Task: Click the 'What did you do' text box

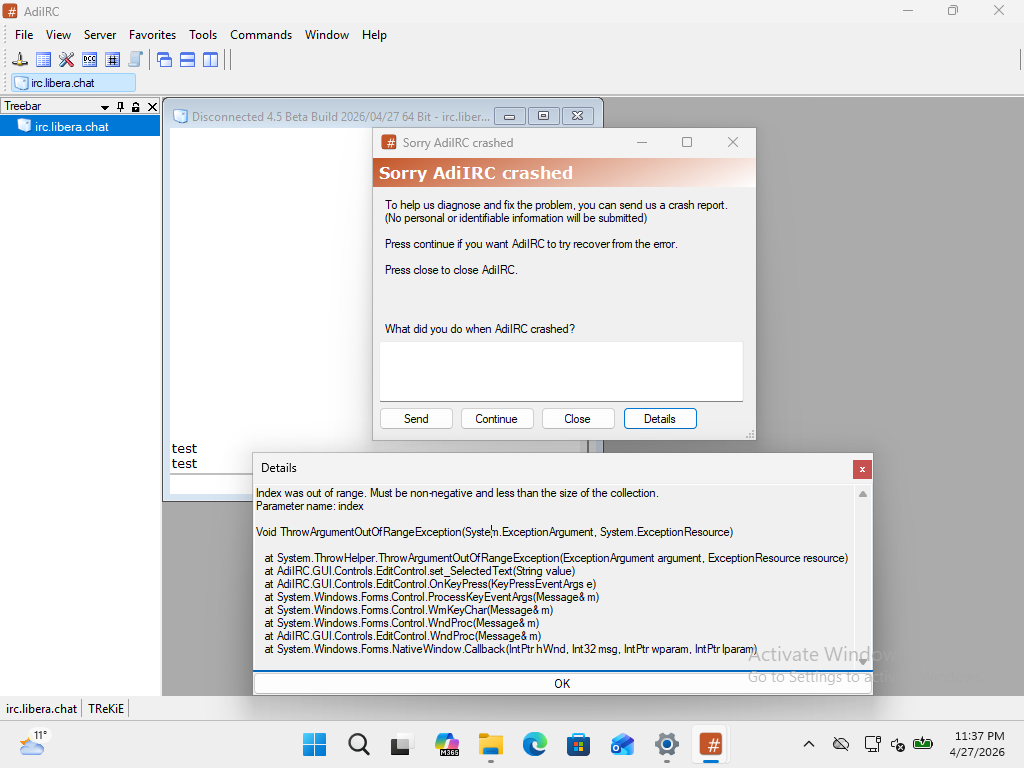Action: click(560, 370)
